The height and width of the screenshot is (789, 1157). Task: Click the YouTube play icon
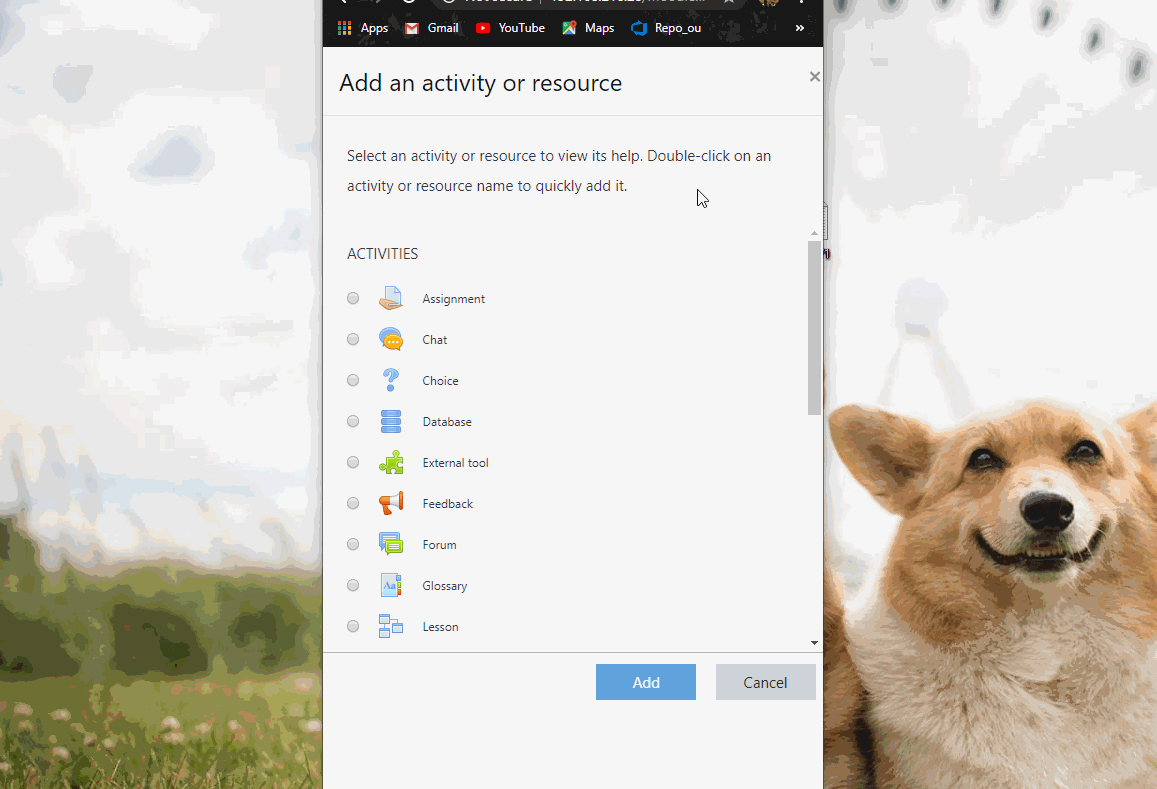[483, 28]
